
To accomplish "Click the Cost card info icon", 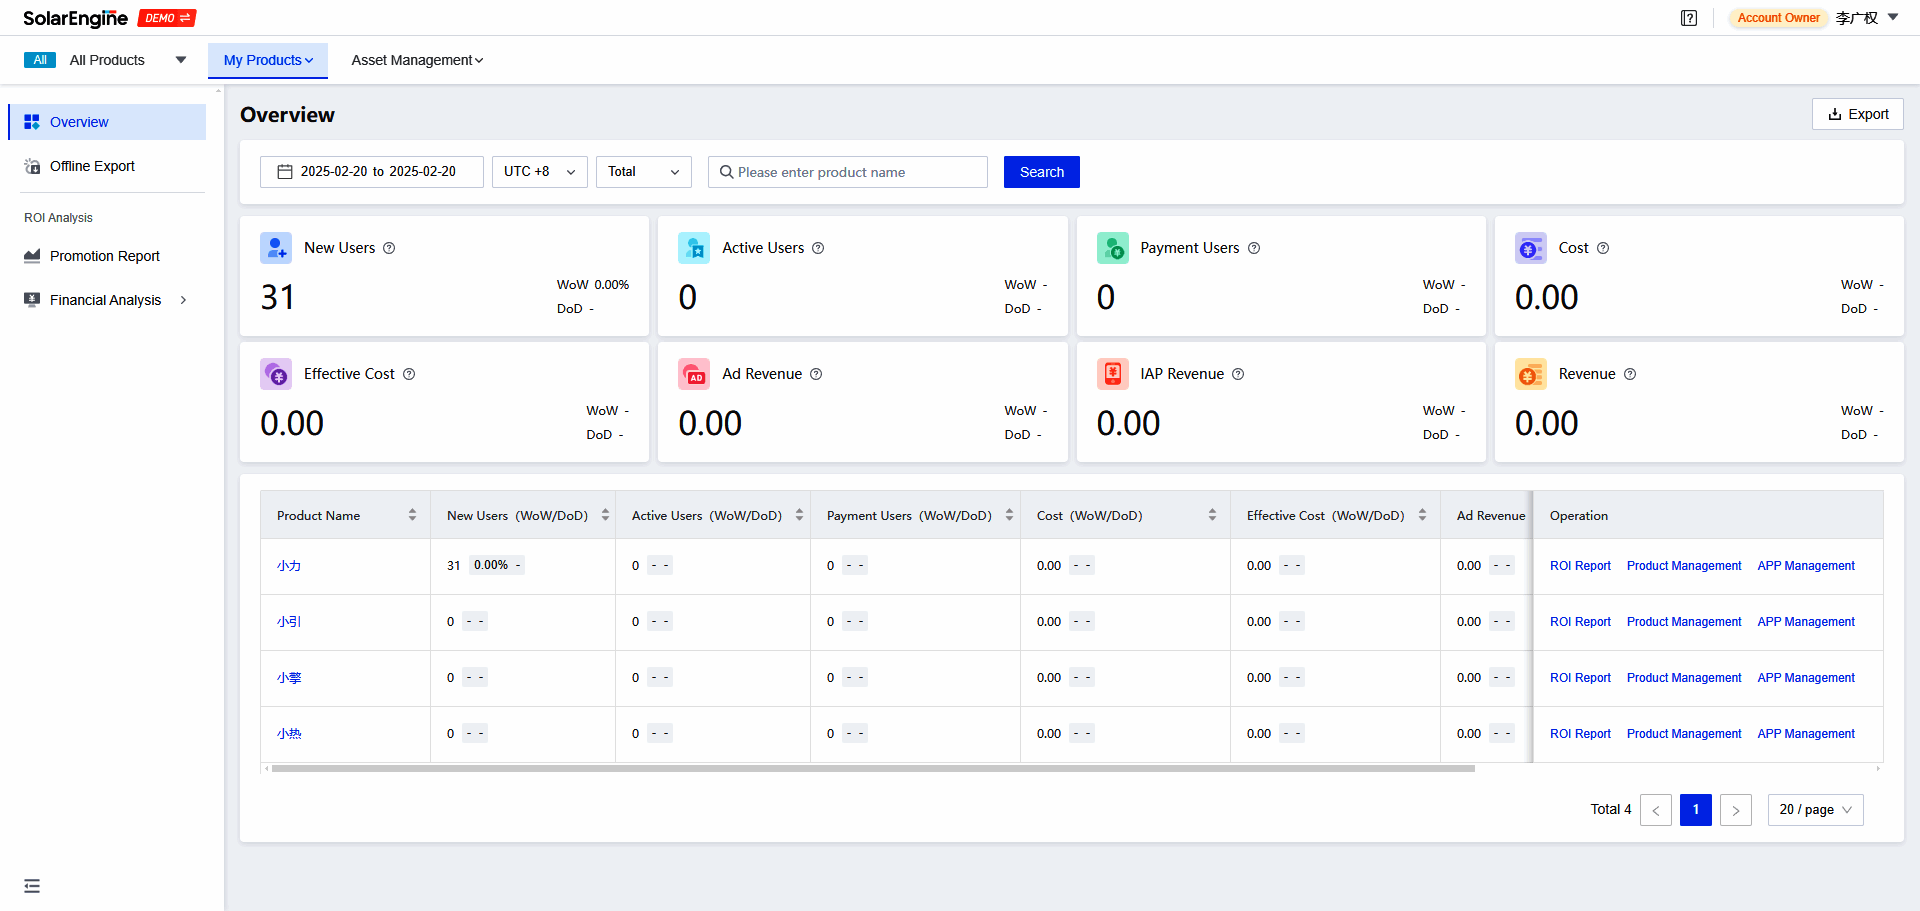I will (x=1603, y=248).
